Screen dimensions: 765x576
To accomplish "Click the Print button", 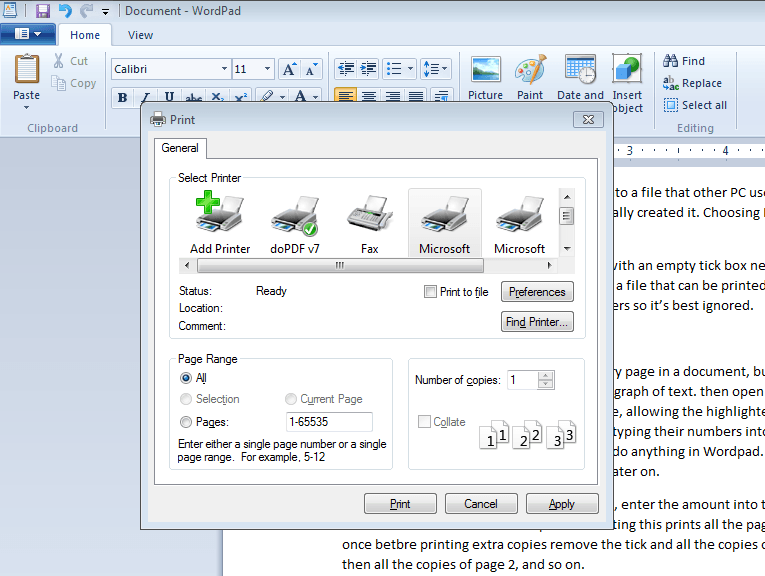I will [400, 504].
